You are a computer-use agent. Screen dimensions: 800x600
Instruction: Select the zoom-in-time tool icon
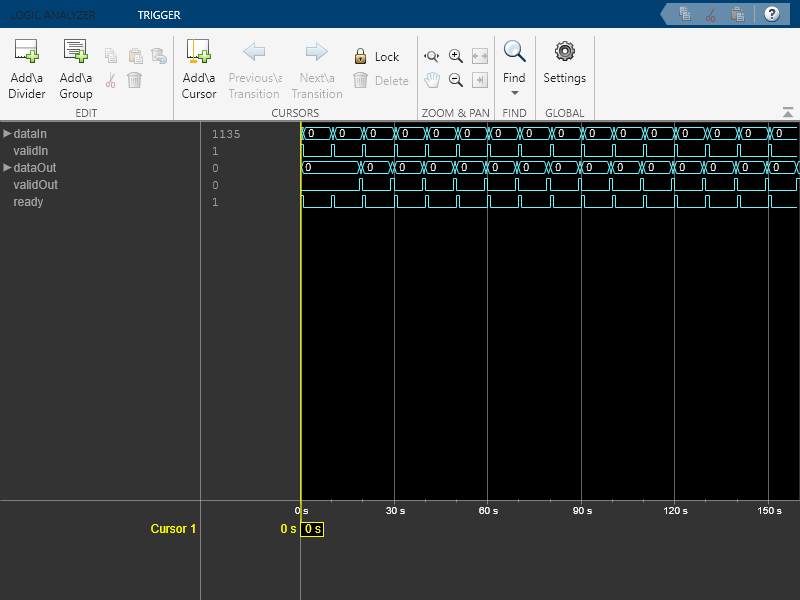tap(432, 57)
